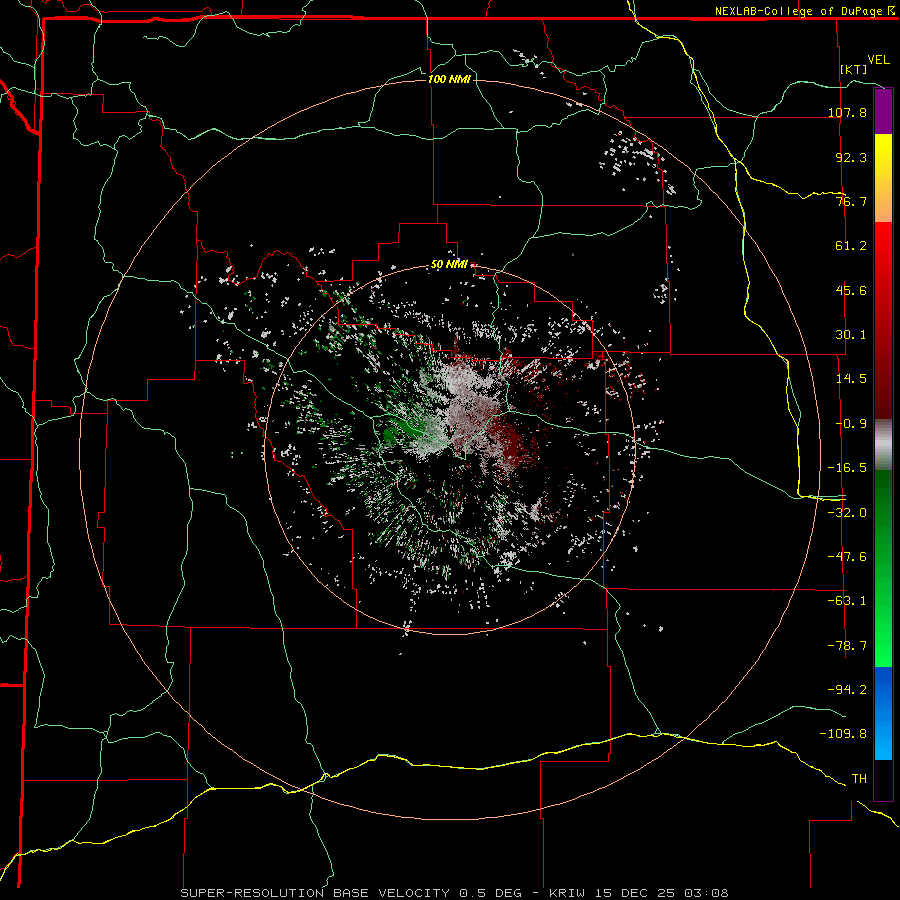Click the -63.1 velocity scale value

tap(847, 601)
